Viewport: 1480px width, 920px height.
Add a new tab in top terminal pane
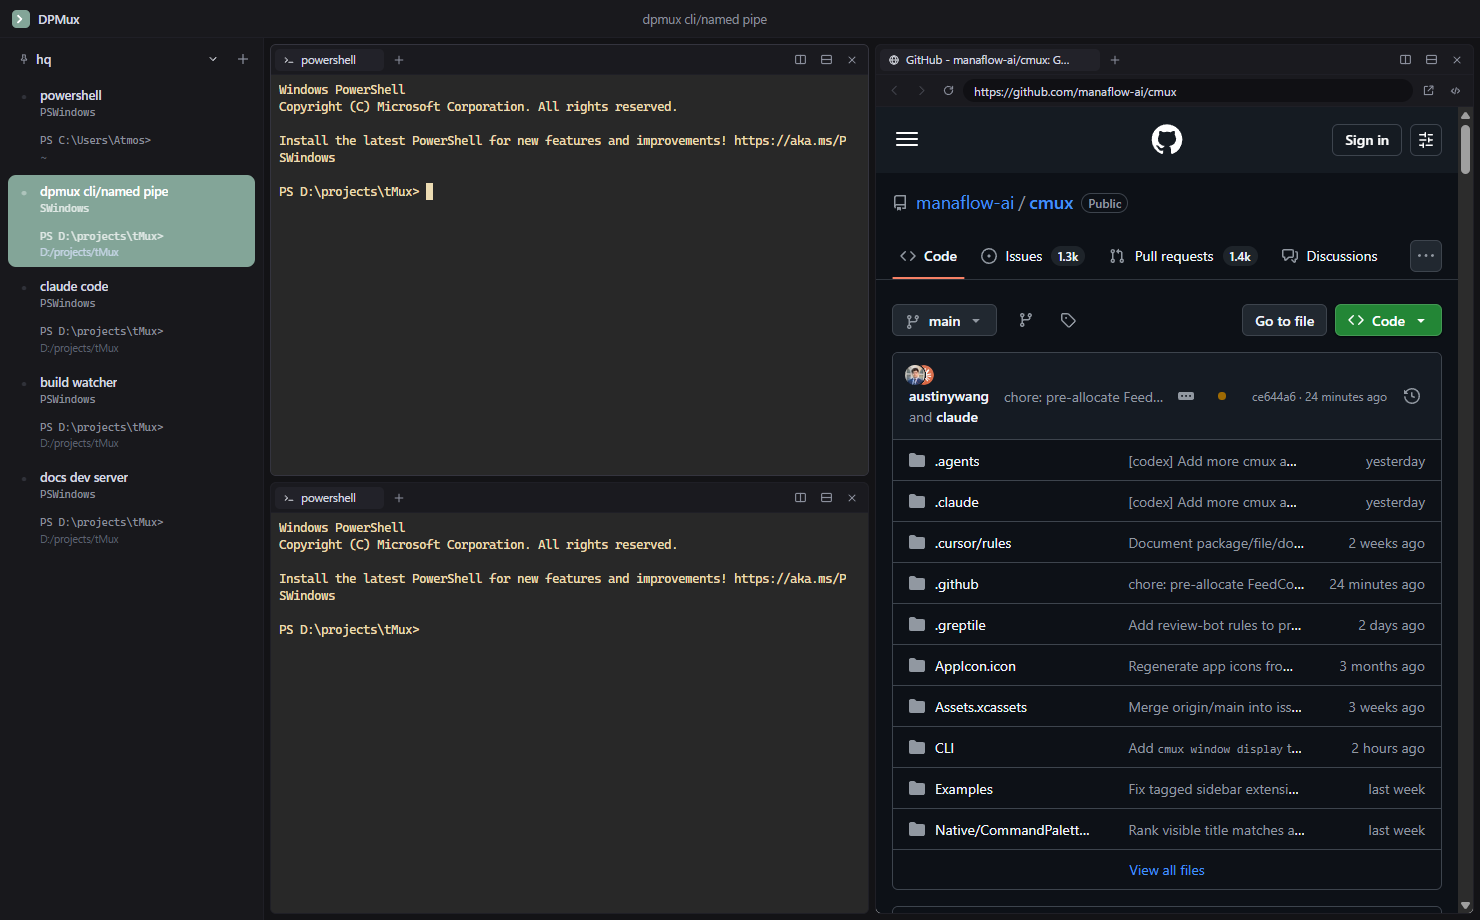tap(399, 60)
